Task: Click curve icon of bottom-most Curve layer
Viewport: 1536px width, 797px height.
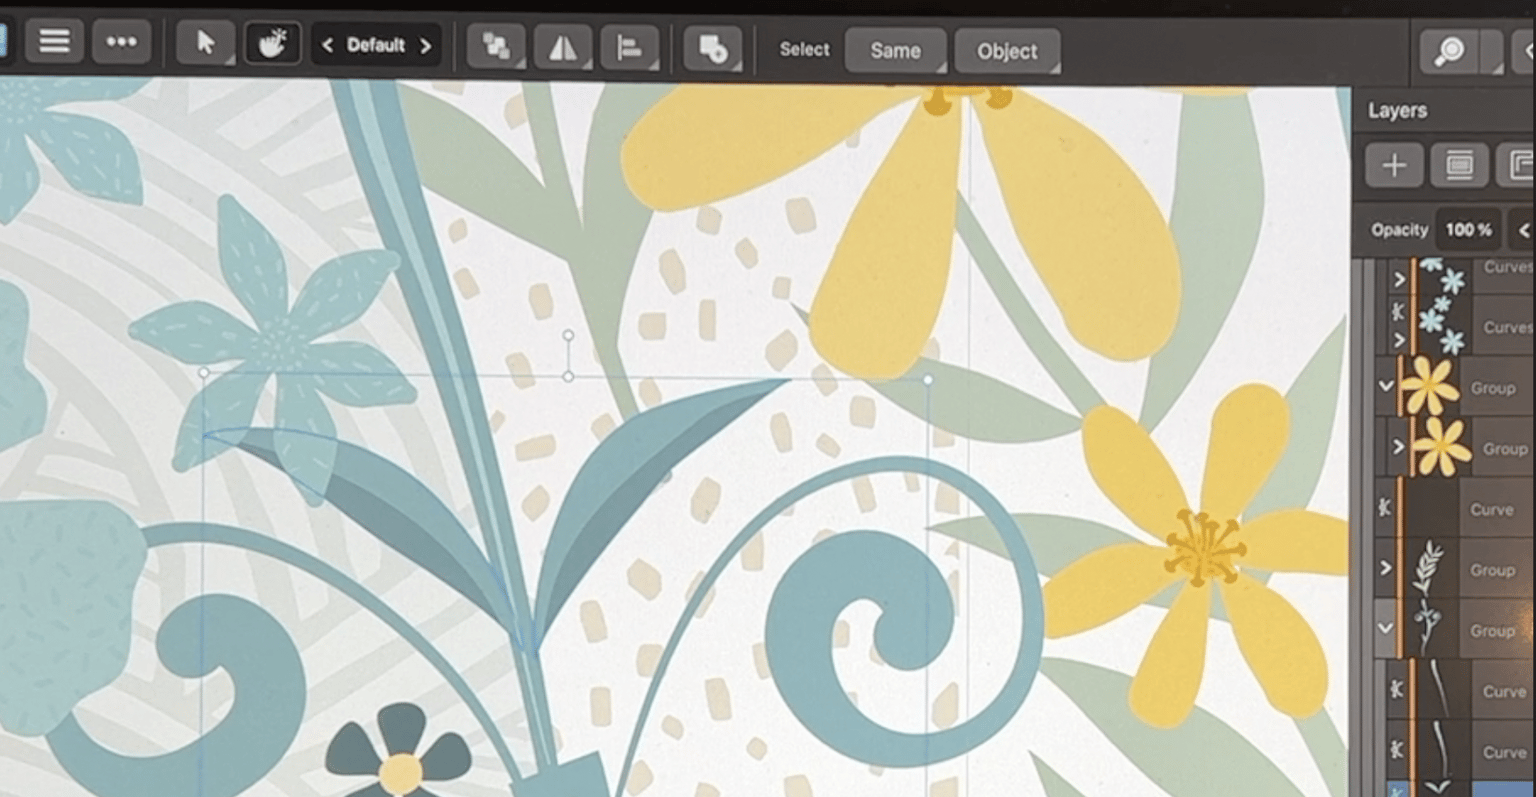Action: (1398, 749)
